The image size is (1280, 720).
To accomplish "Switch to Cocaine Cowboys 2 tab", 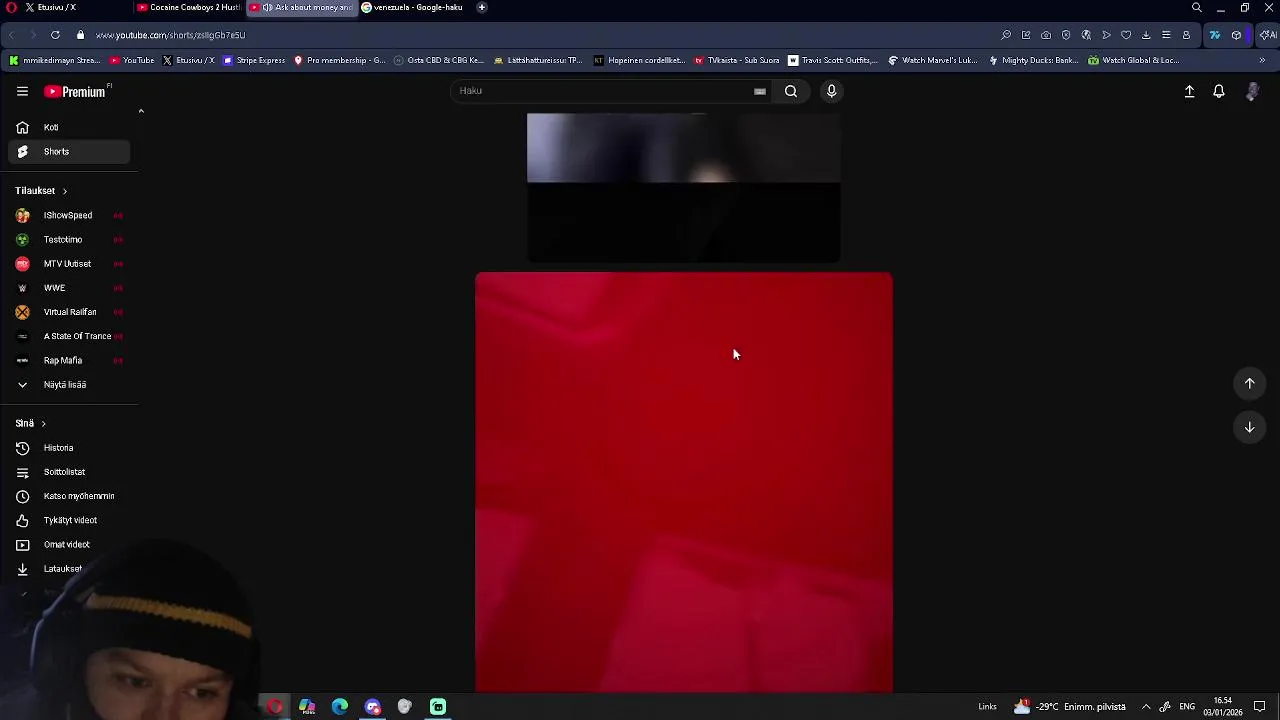I will (x=188, y=7).
